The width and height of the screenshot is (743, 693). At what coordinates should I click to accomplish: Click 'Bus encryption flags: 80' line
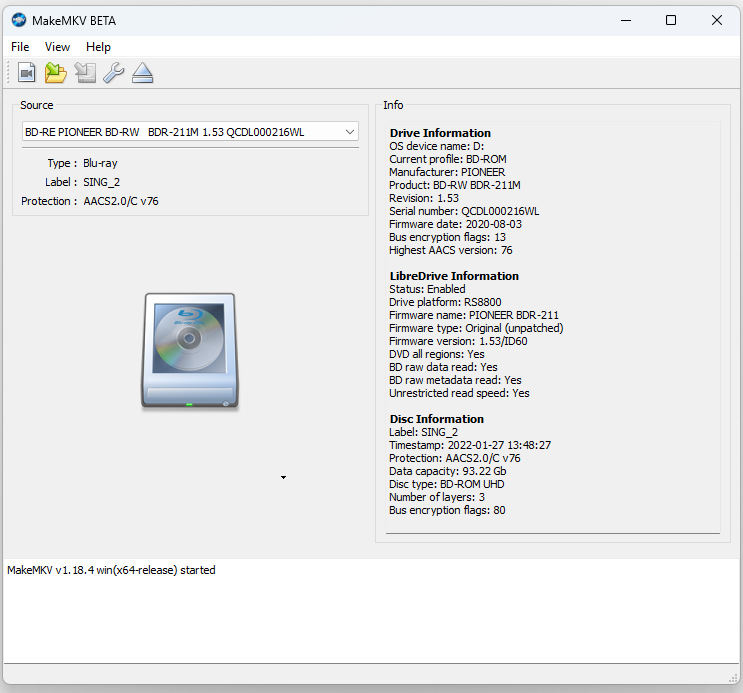coord(447,511)
